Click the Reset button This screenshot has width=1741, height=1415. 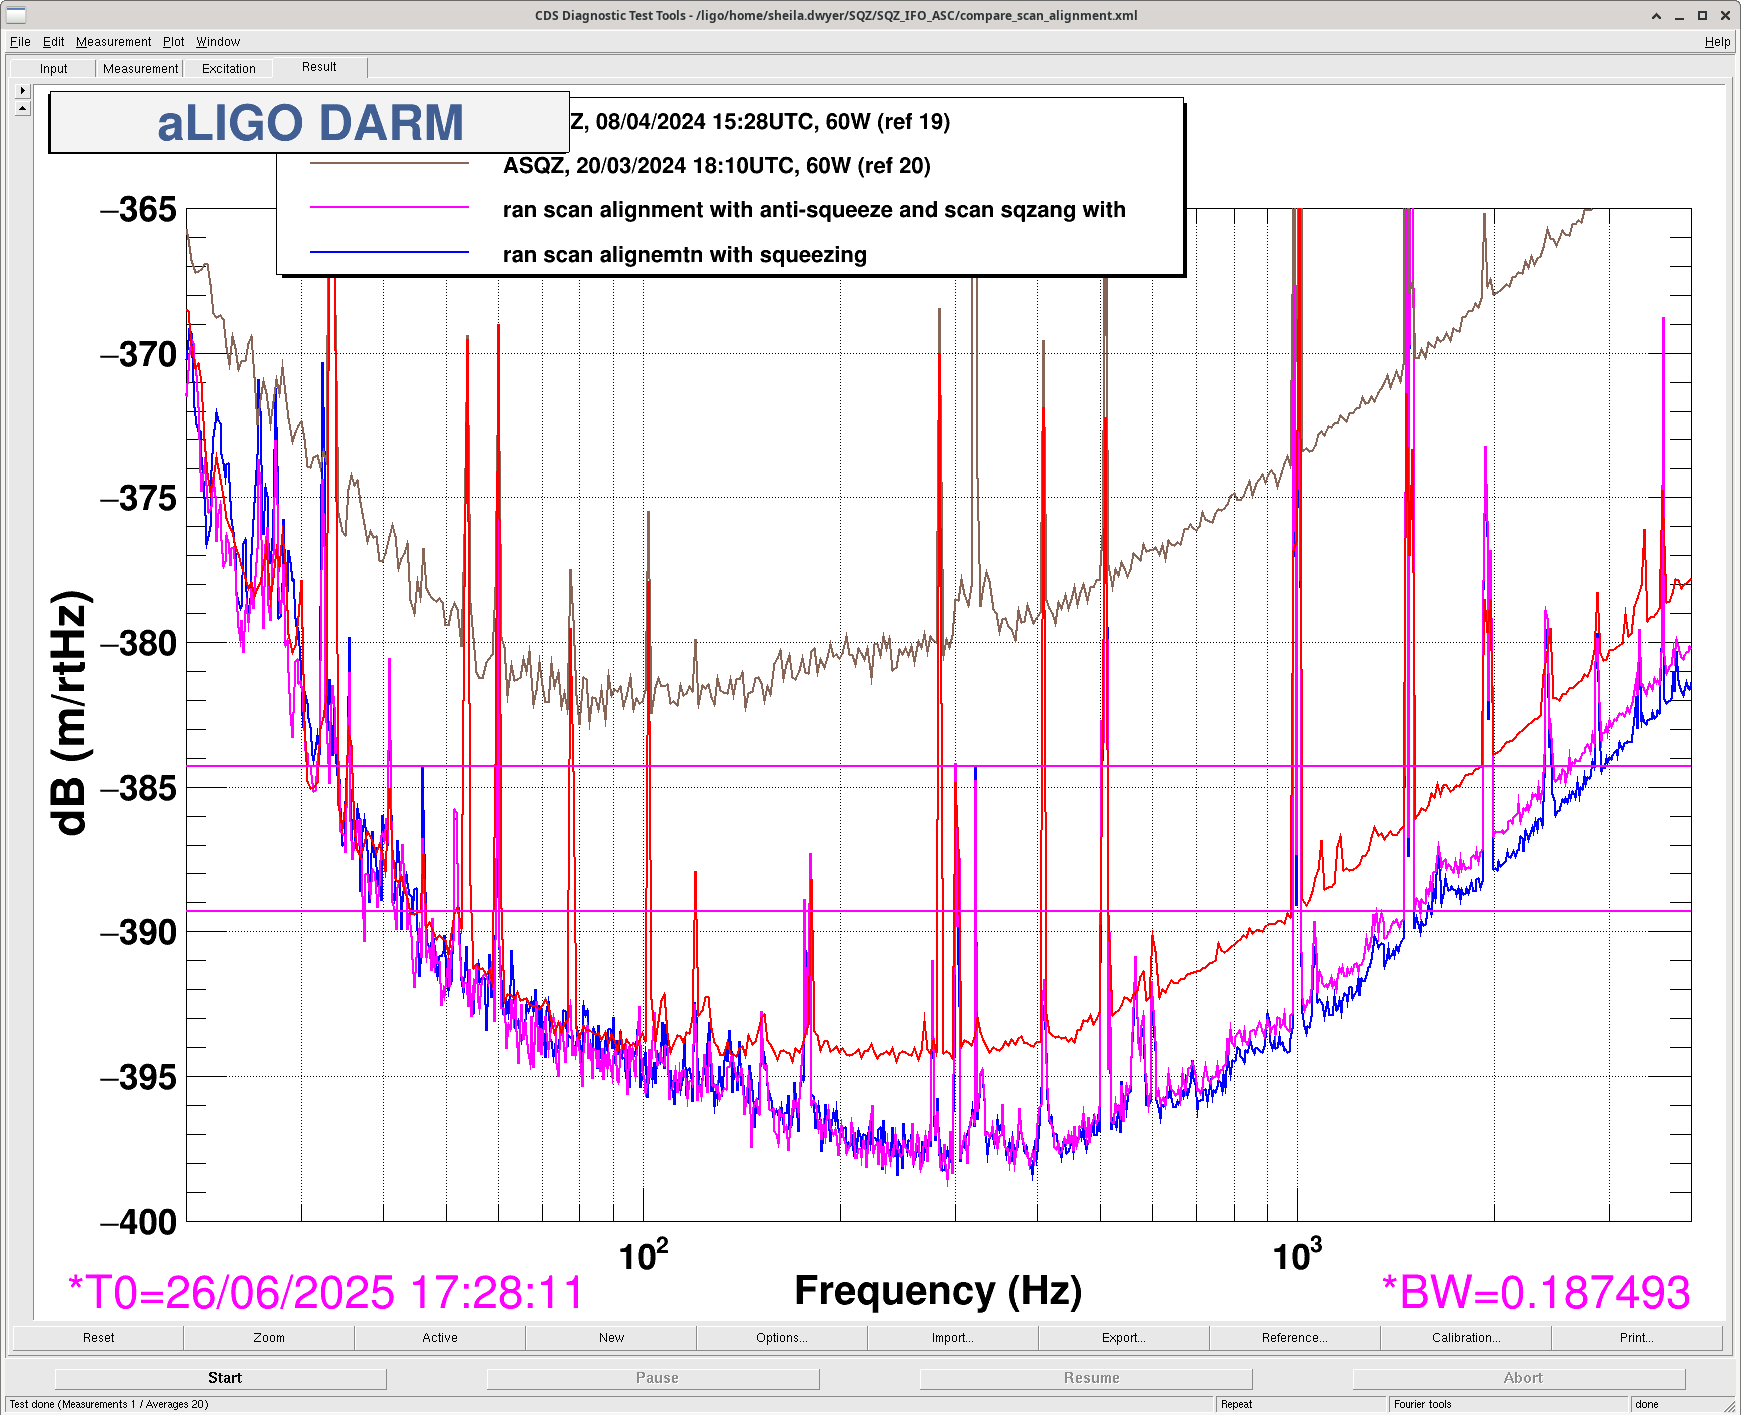tap(98, 1337)
